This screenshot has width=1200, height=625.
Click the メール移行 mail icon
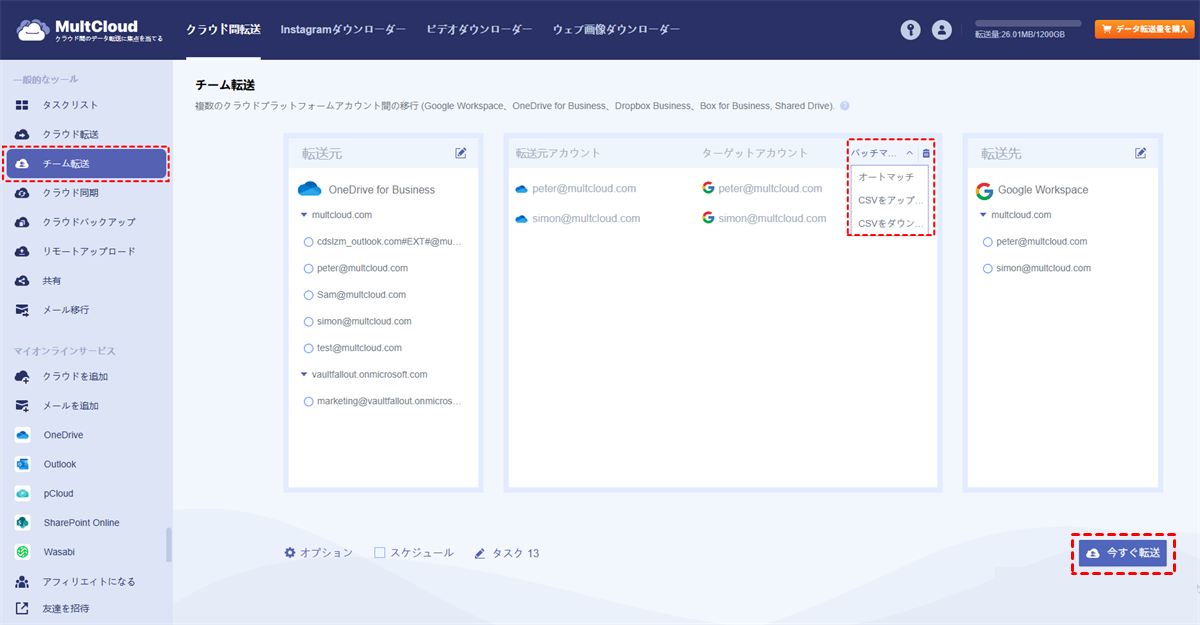tap(22, 310)
